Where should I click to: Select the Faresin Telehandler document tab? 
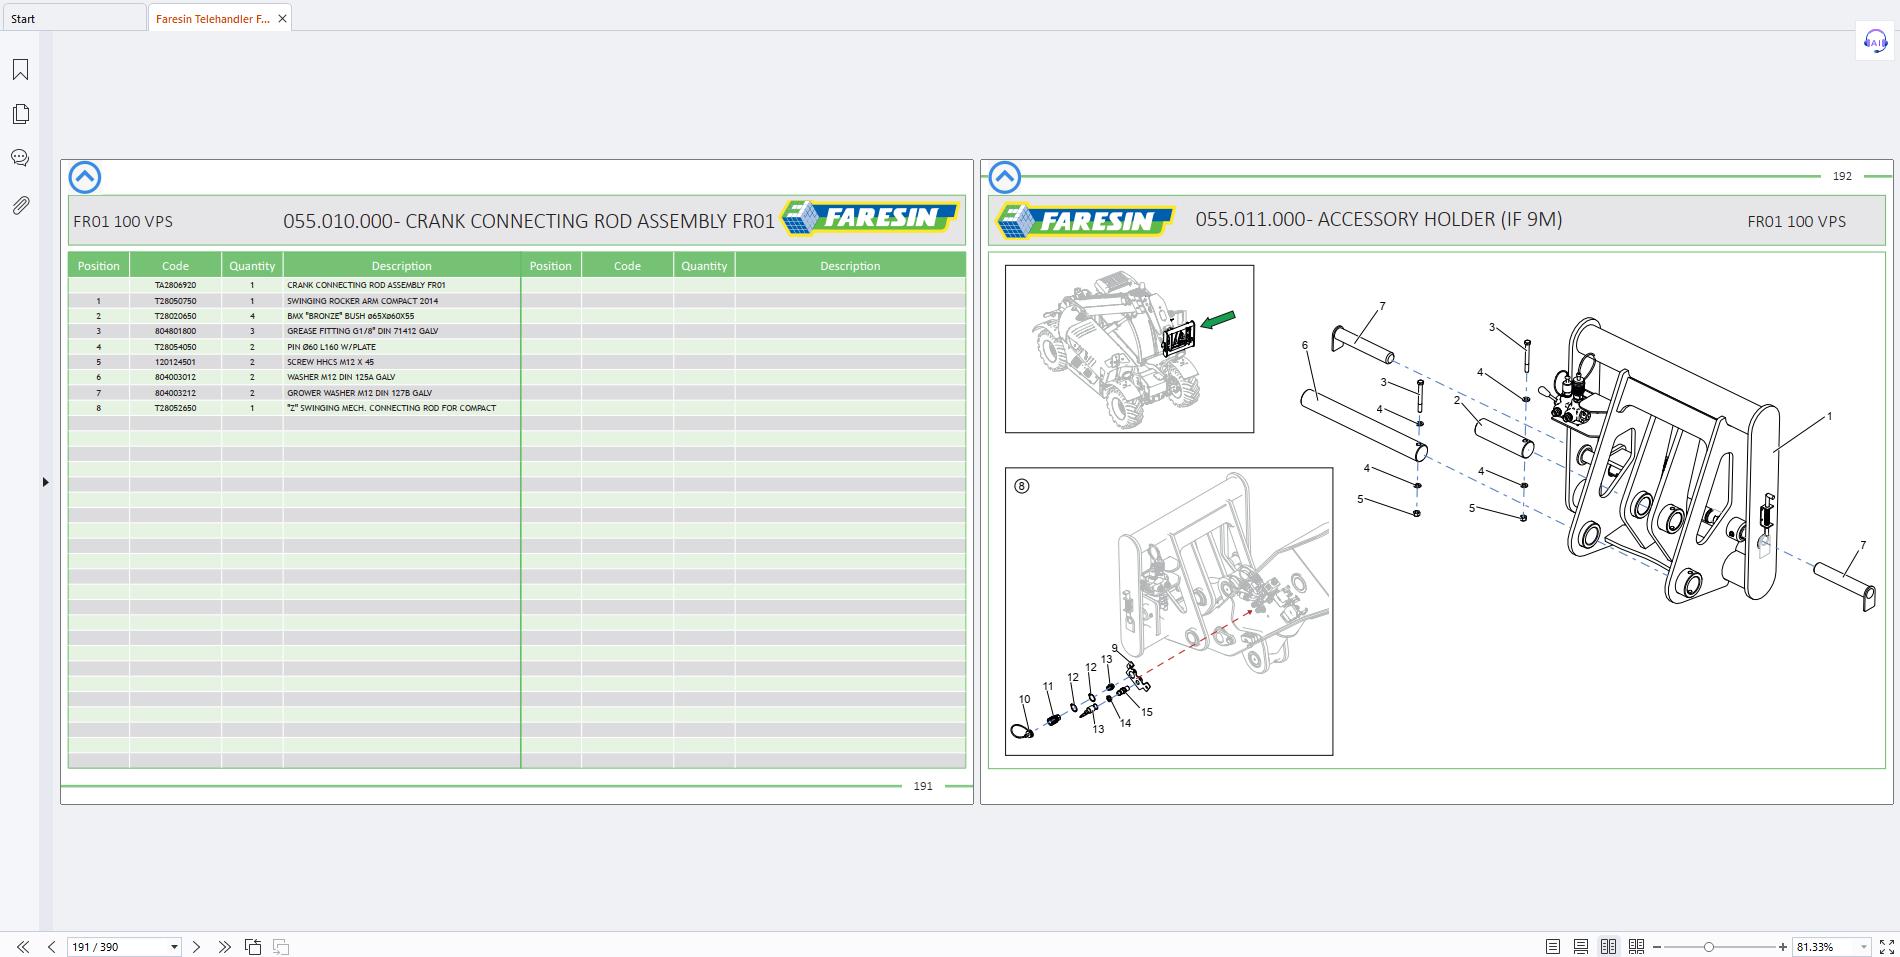click(212, 18)
